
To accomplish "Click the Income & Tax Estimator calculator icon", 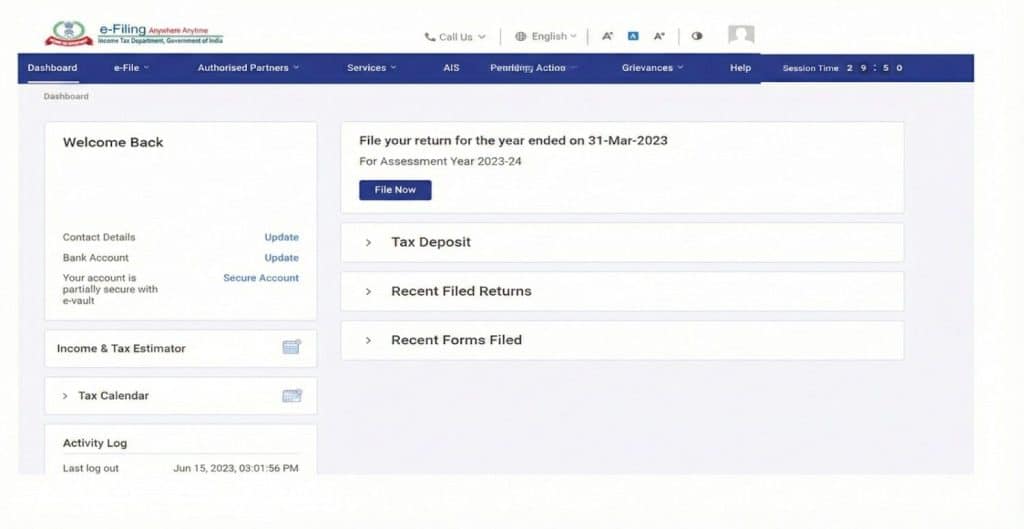I will tap(291, 347).
